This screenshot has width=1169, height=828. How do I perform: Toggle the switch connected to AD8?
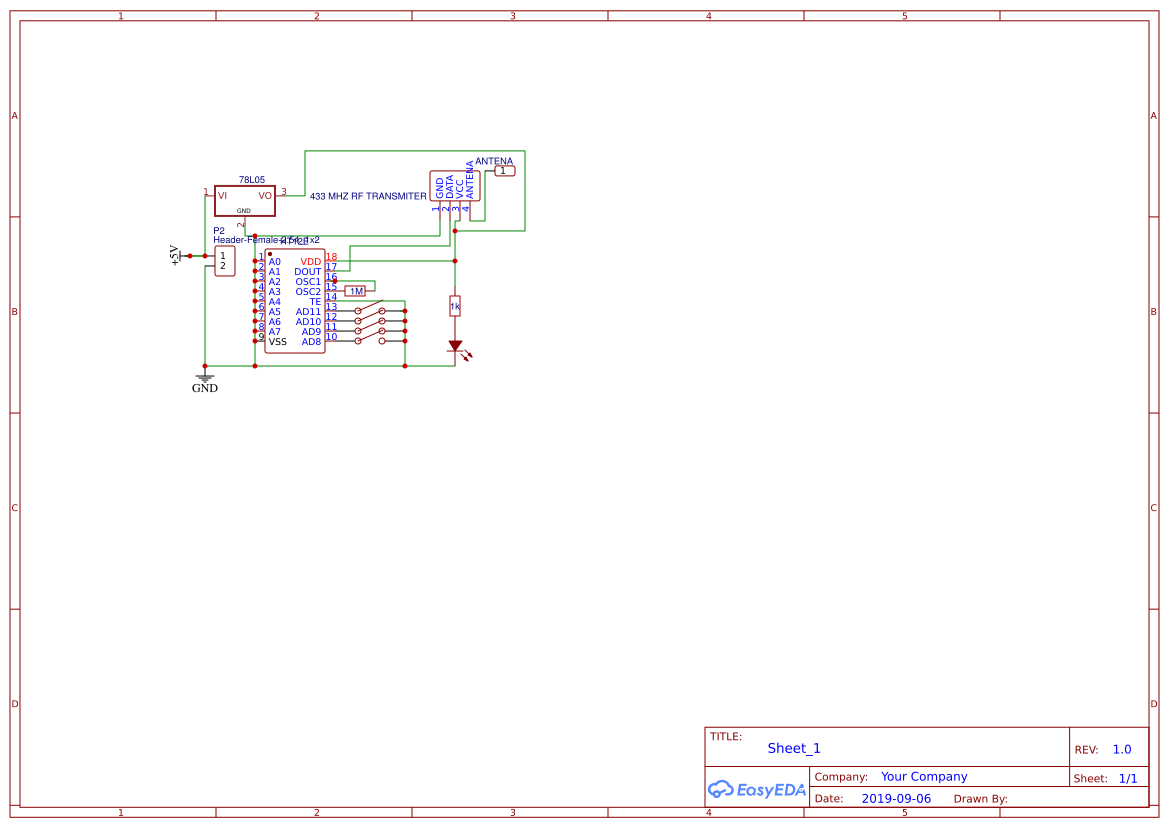(369, 340)
